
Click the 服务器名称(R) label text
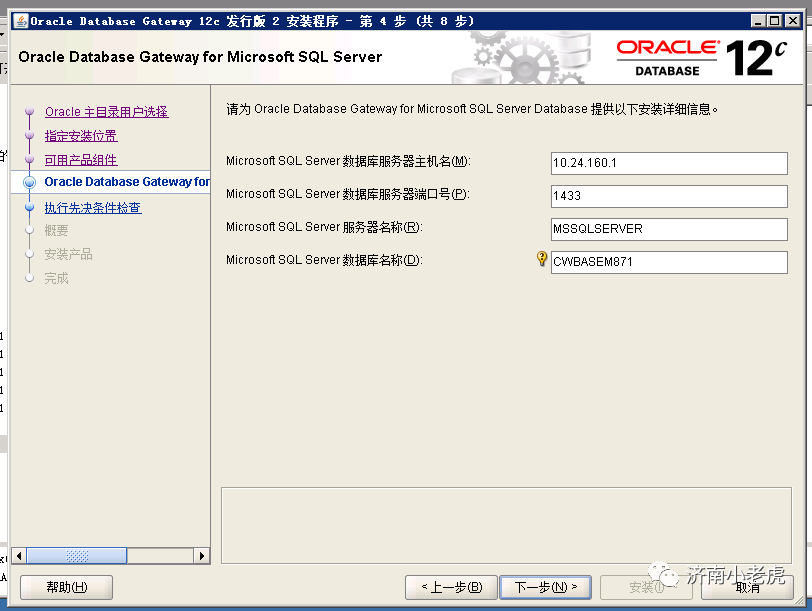(324, 227)
